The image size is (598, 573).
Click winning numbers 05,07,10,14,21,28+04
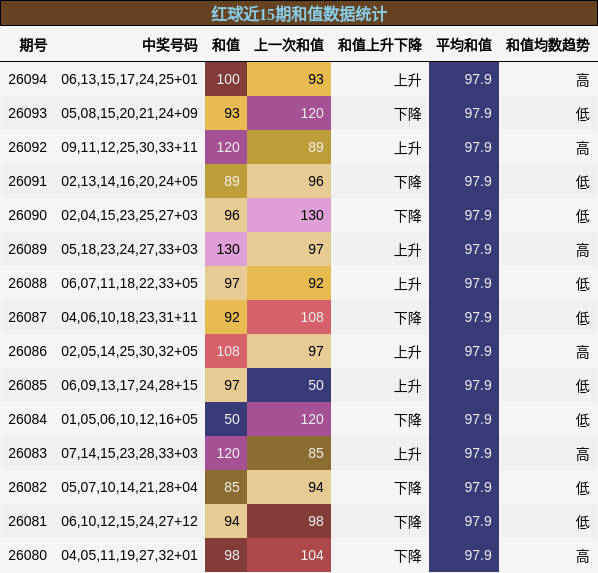point(129,487)
